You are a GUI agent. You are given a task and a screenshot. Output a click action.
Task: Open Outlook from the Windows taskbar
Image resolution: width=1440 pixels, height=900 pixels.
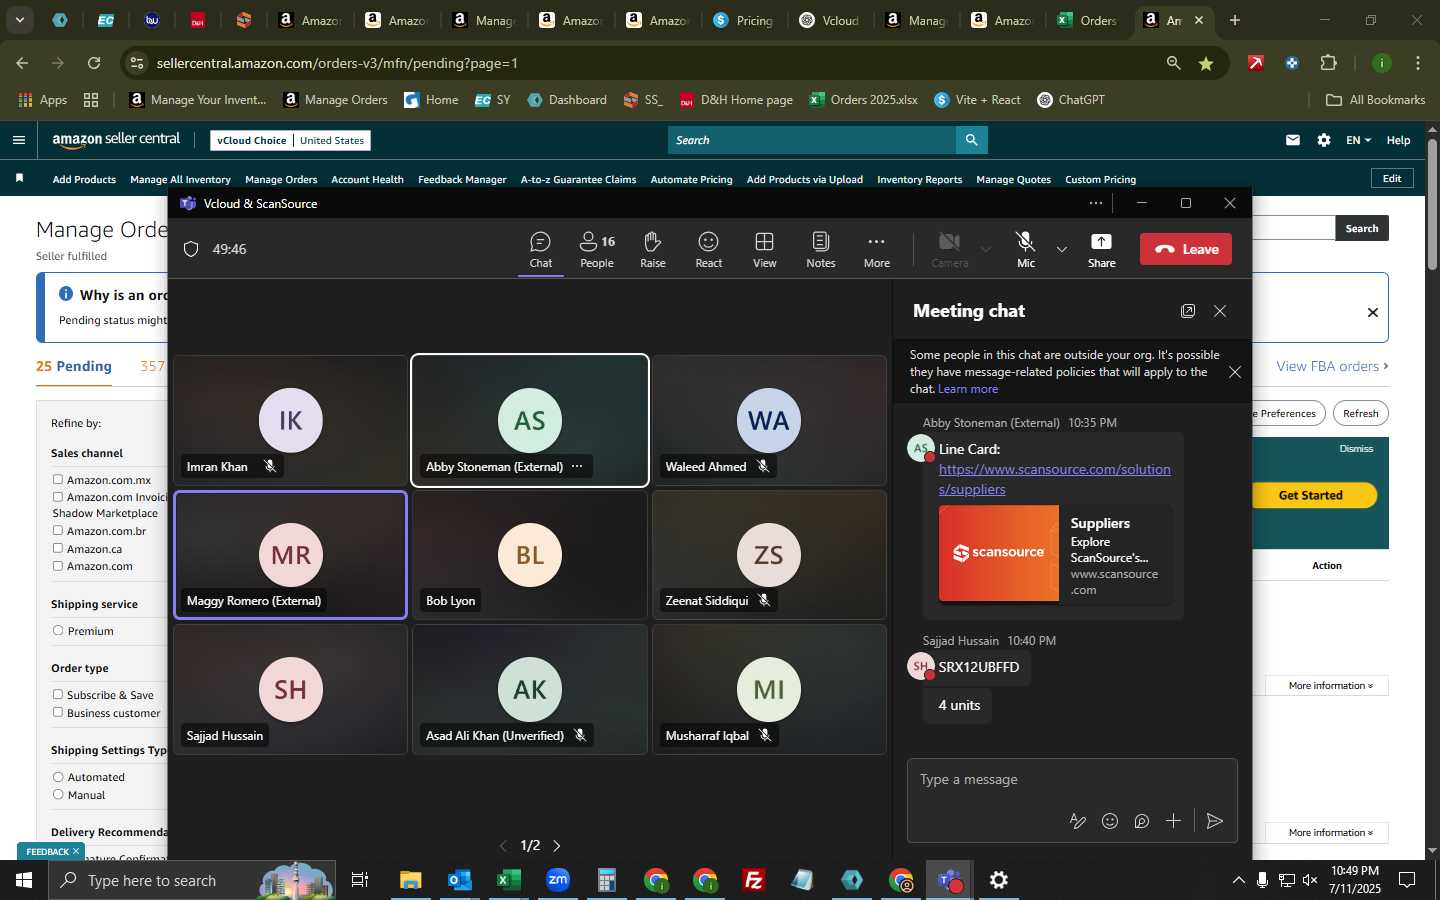(x=459, y=880)
